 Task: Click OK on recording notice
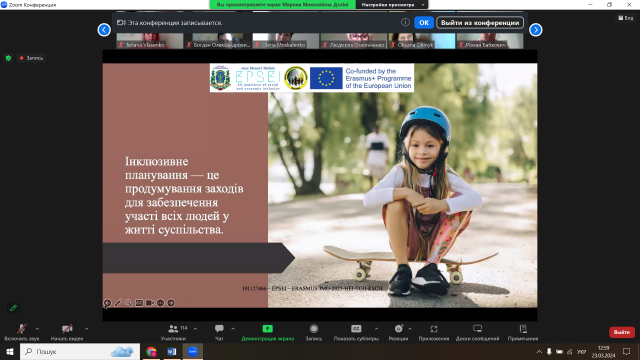tap(424, 22)
